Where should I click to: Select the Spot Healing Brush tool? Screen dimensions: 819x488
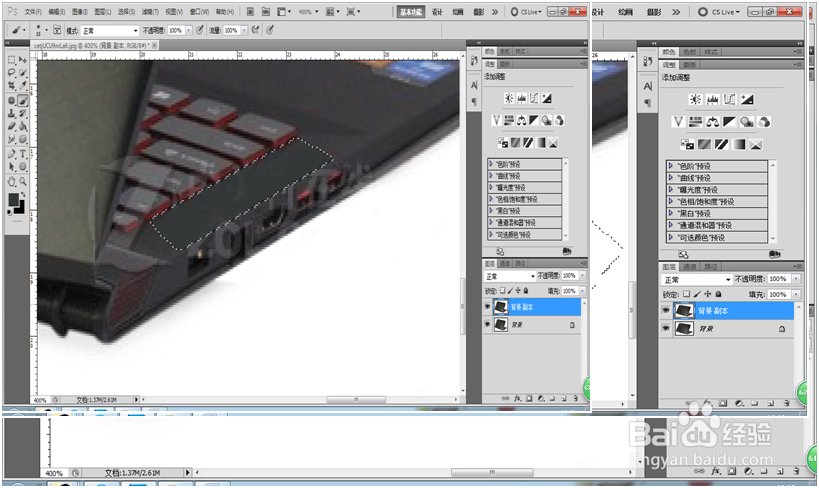[11, 100]
